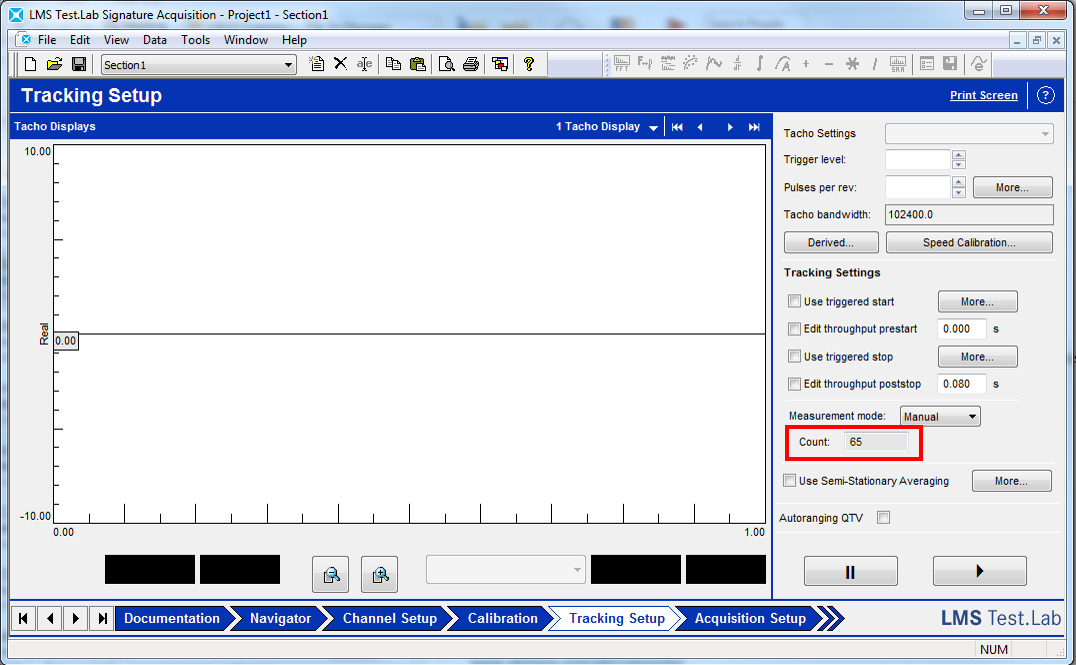Expand more workflow tabs with double chevron

(x=831, y=618)
